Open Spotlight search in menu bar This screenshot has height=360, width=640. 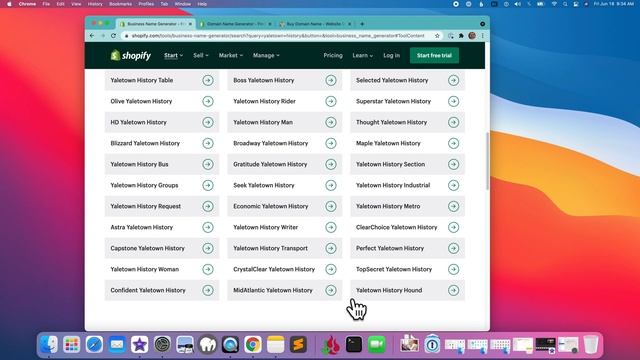565,4
